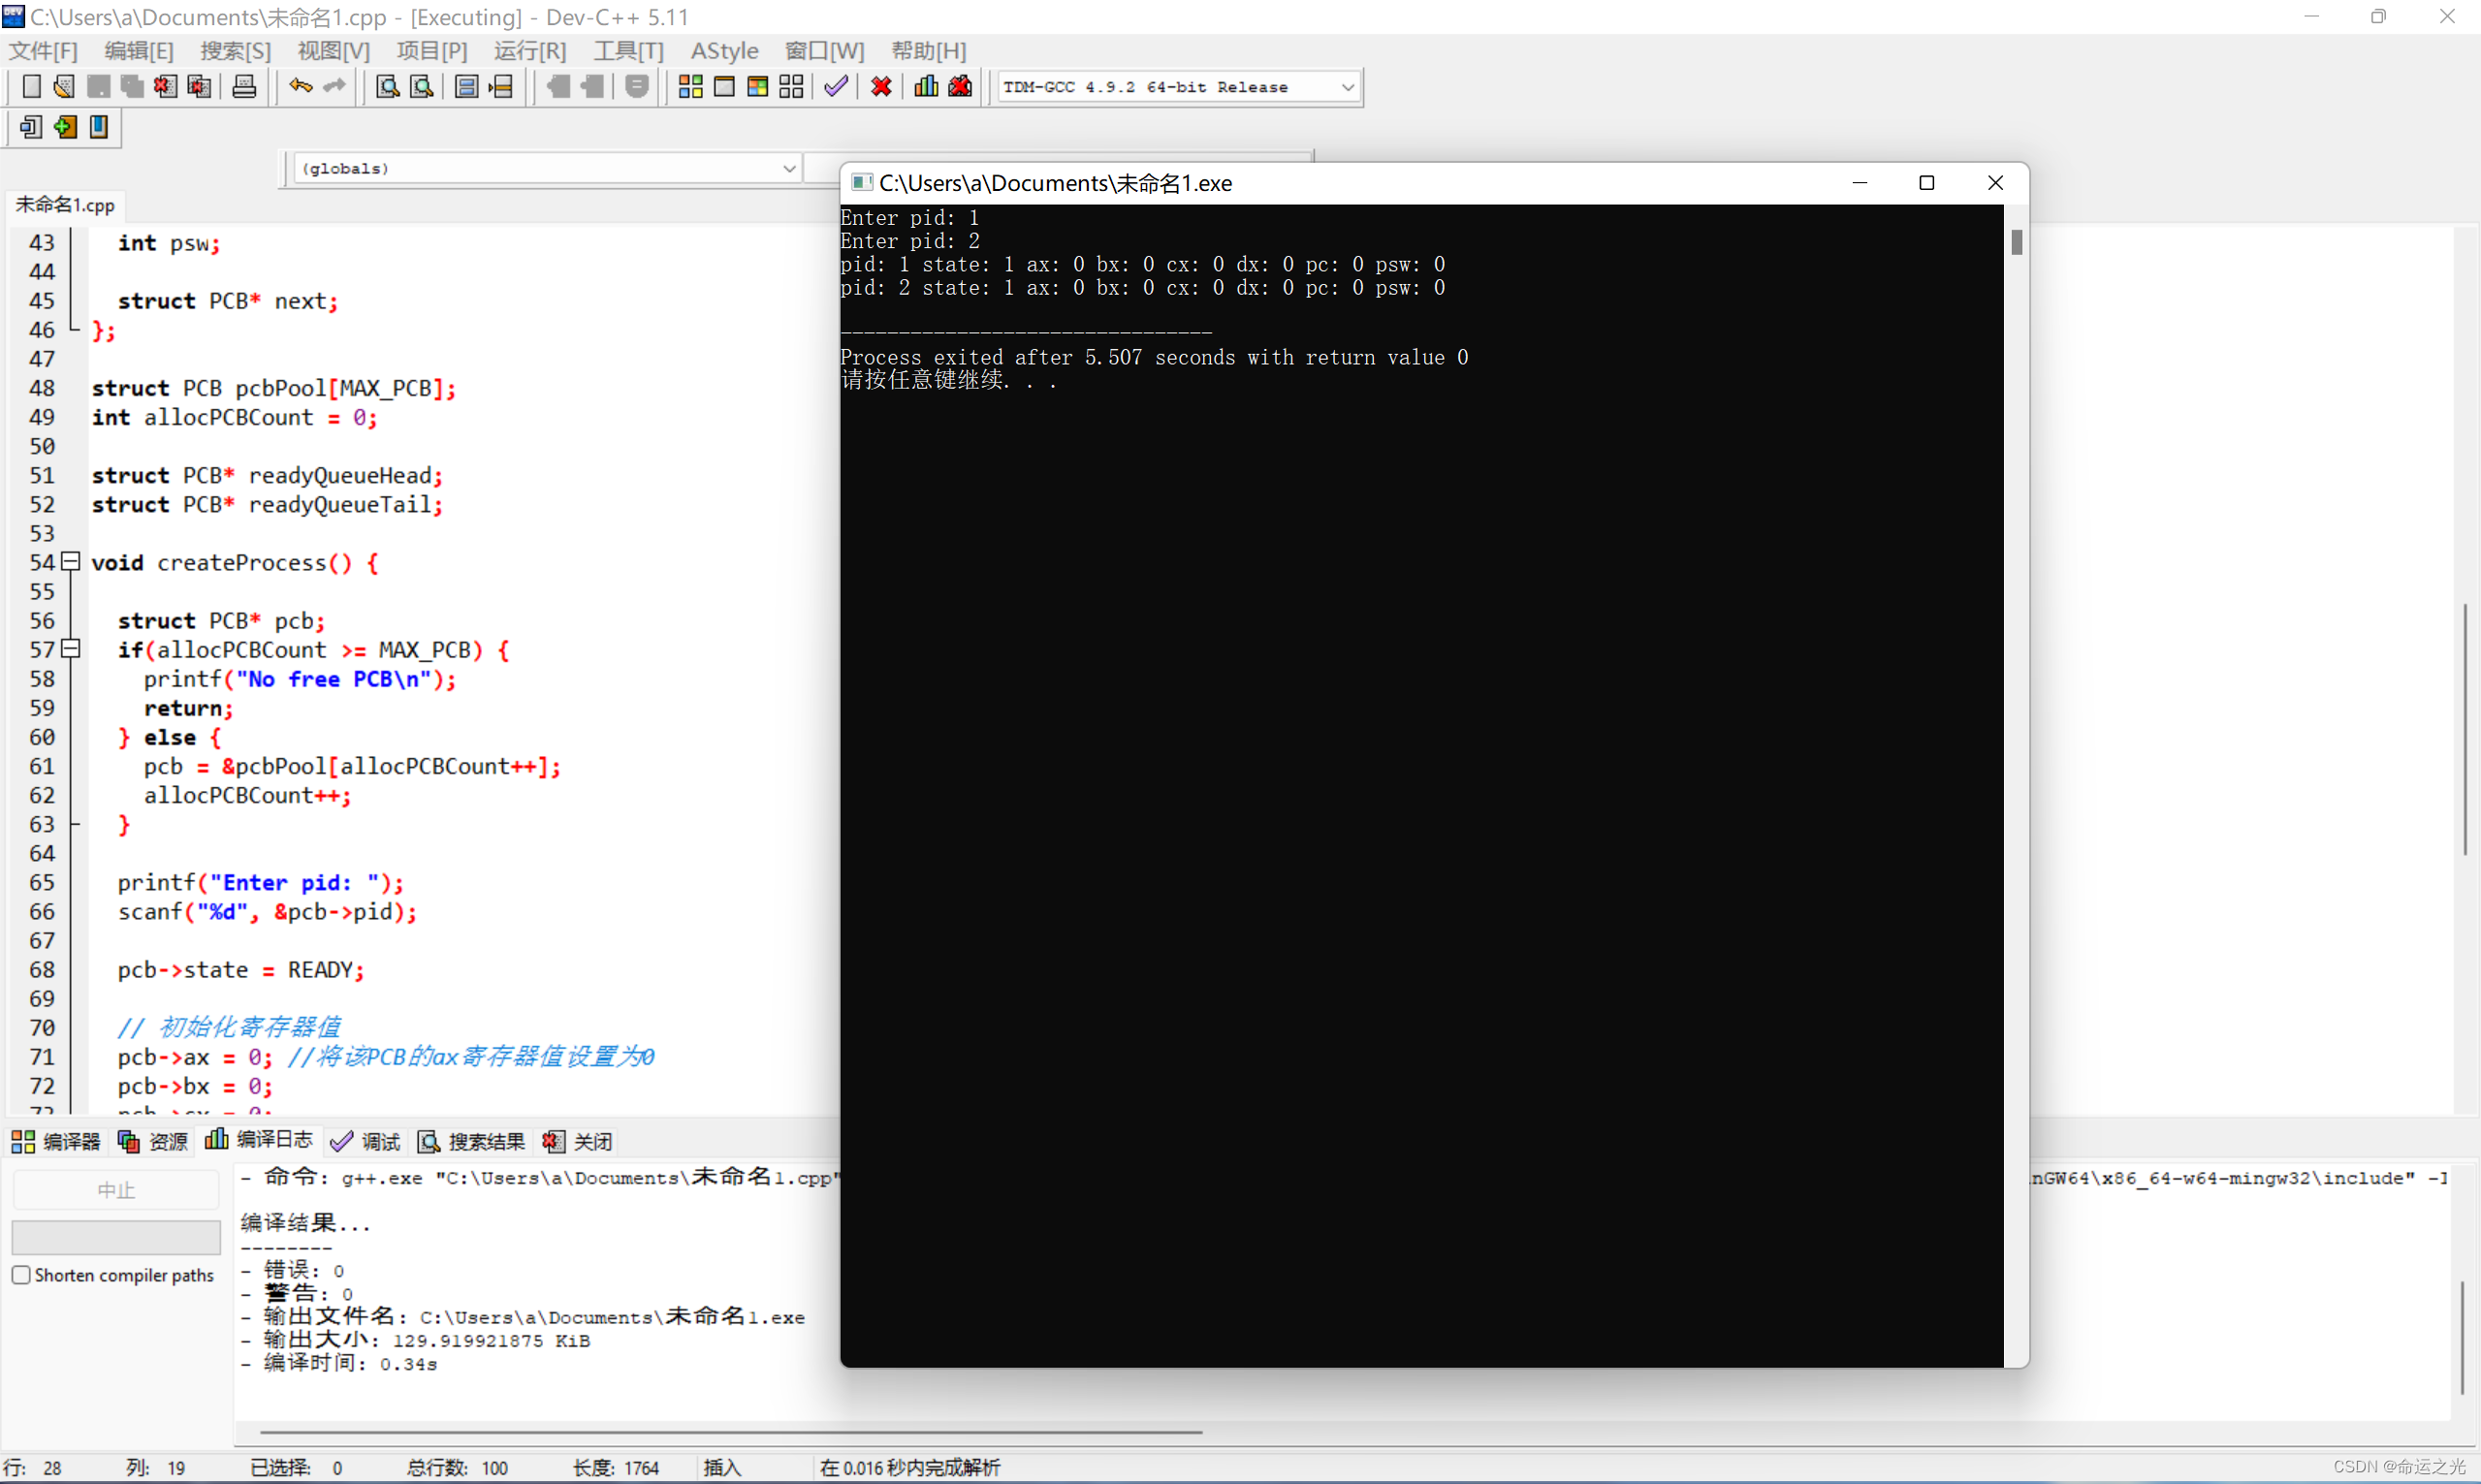Click line number 65 in the gutter
2481x1484 pixels.
[x=42, y=882]
